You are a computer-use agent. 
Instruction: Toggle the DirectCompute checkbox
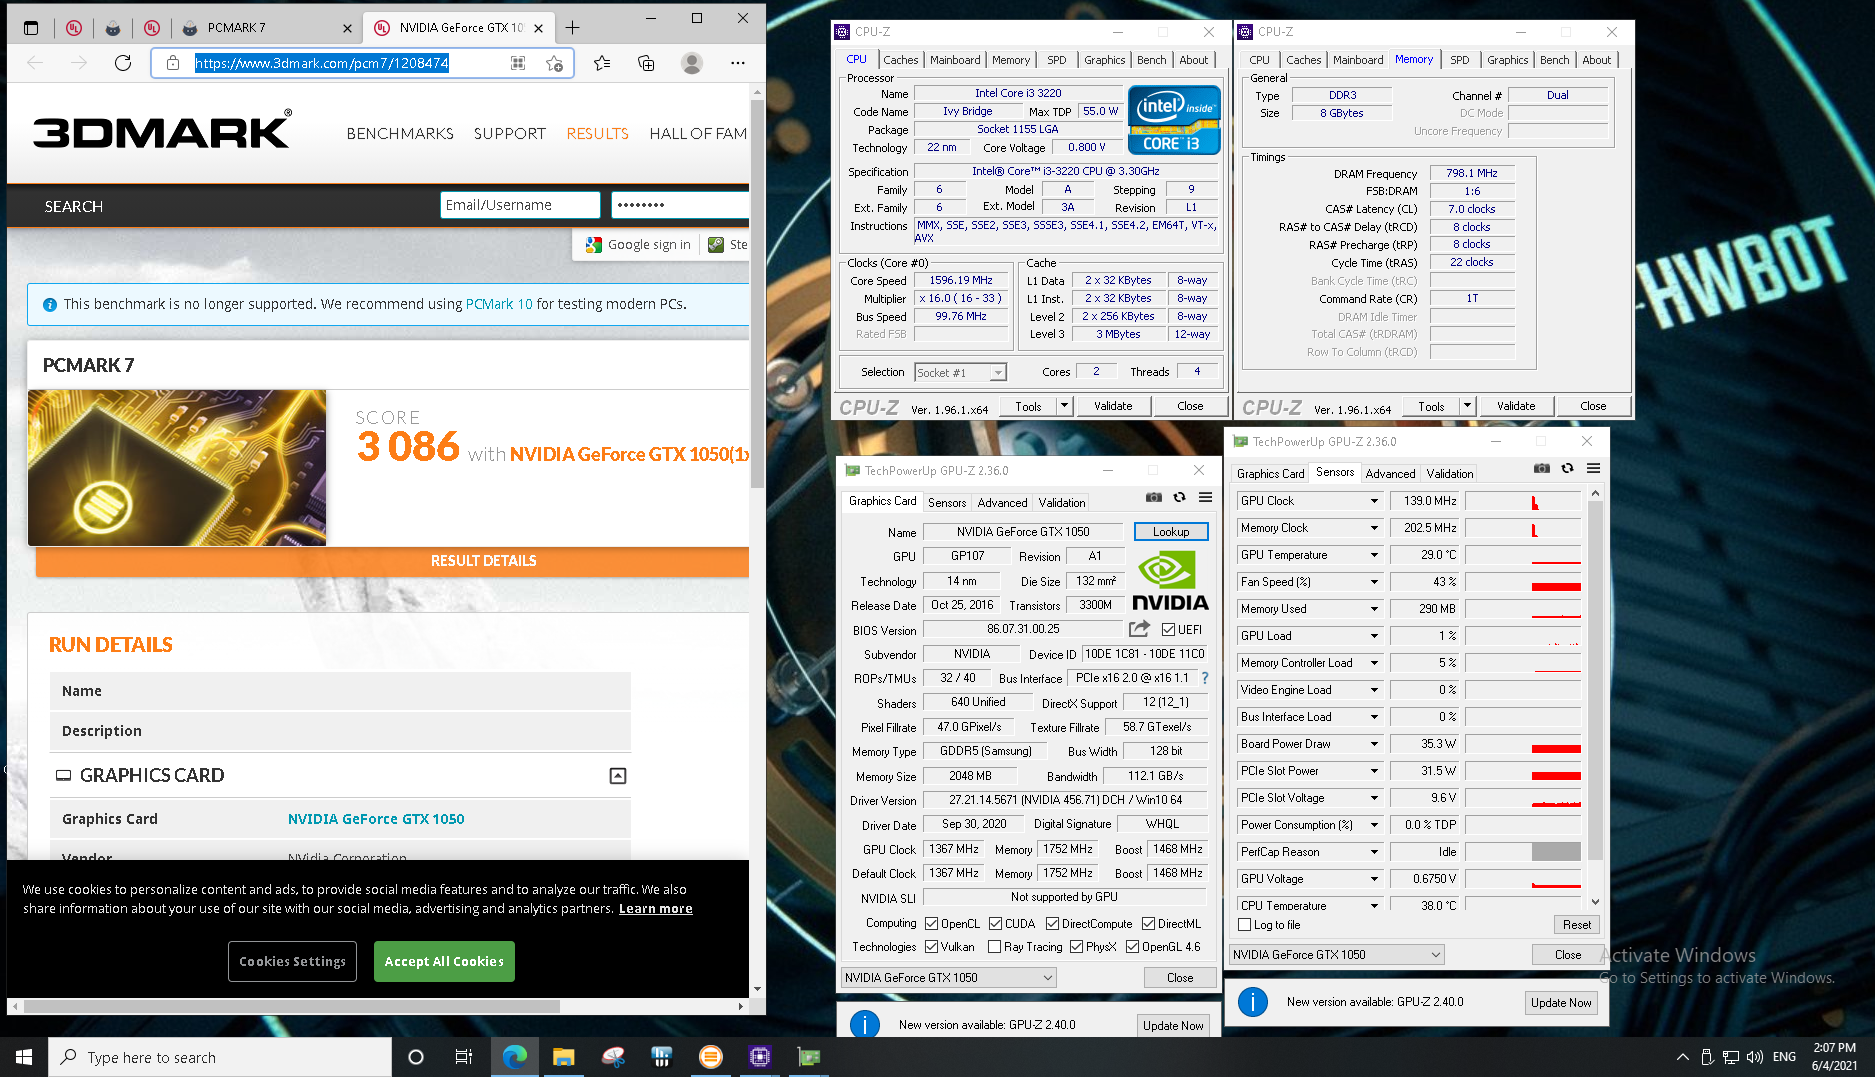[x=1053, y=924]
